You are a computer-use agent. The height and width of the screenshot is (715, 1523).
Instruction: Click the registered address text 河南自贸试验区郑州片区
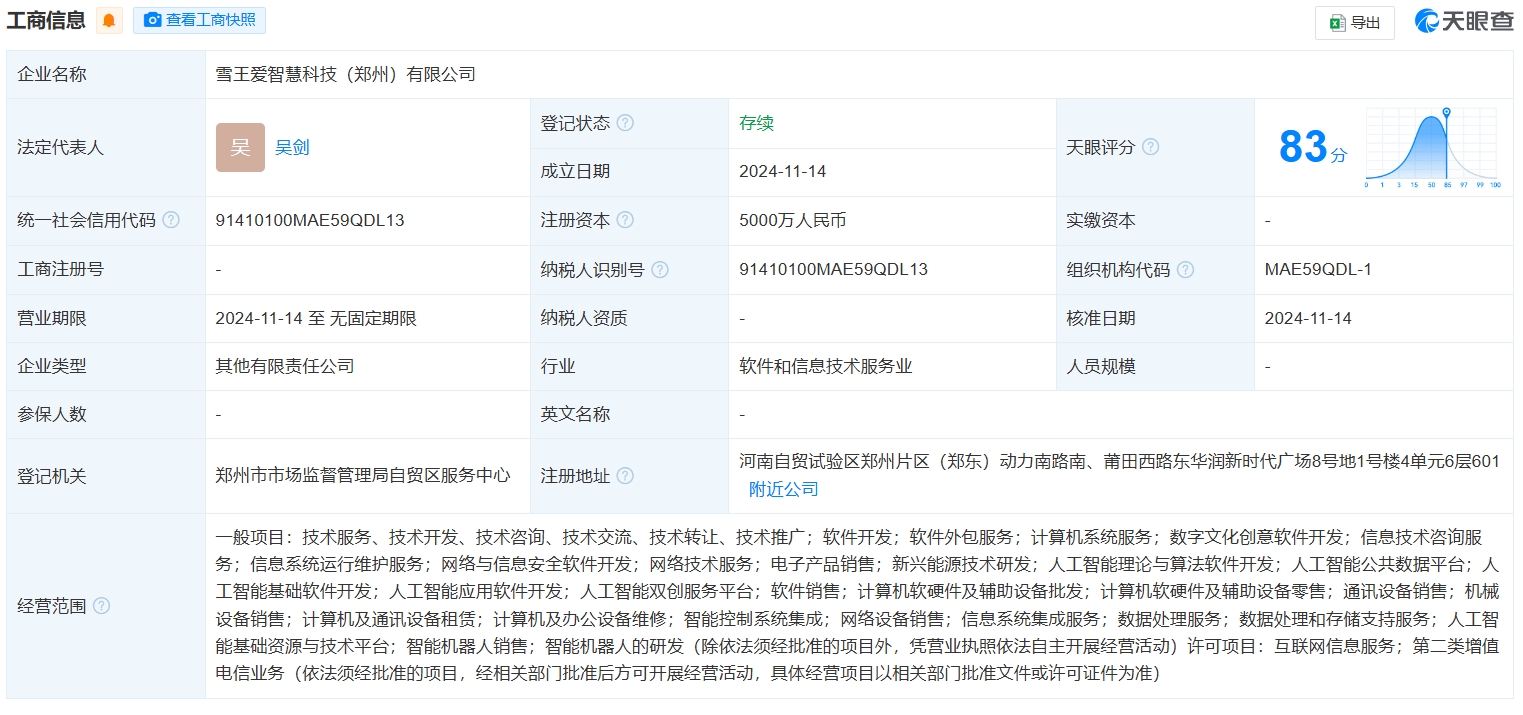coord(1120,461)
